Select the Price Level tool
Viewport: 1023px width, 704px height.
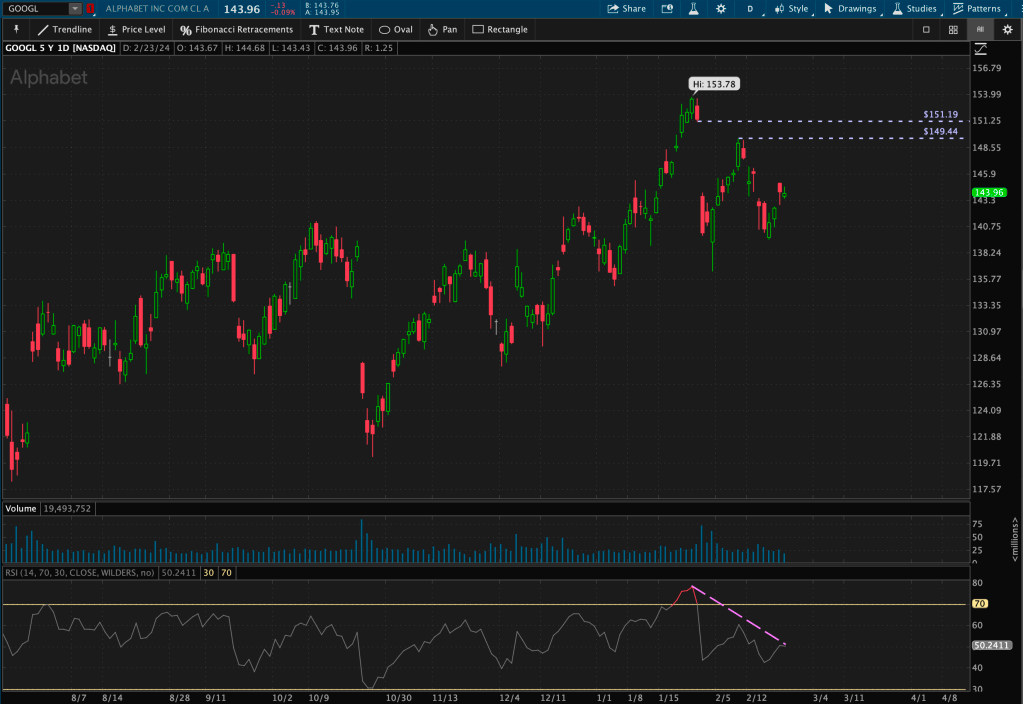tap(136, 29)
